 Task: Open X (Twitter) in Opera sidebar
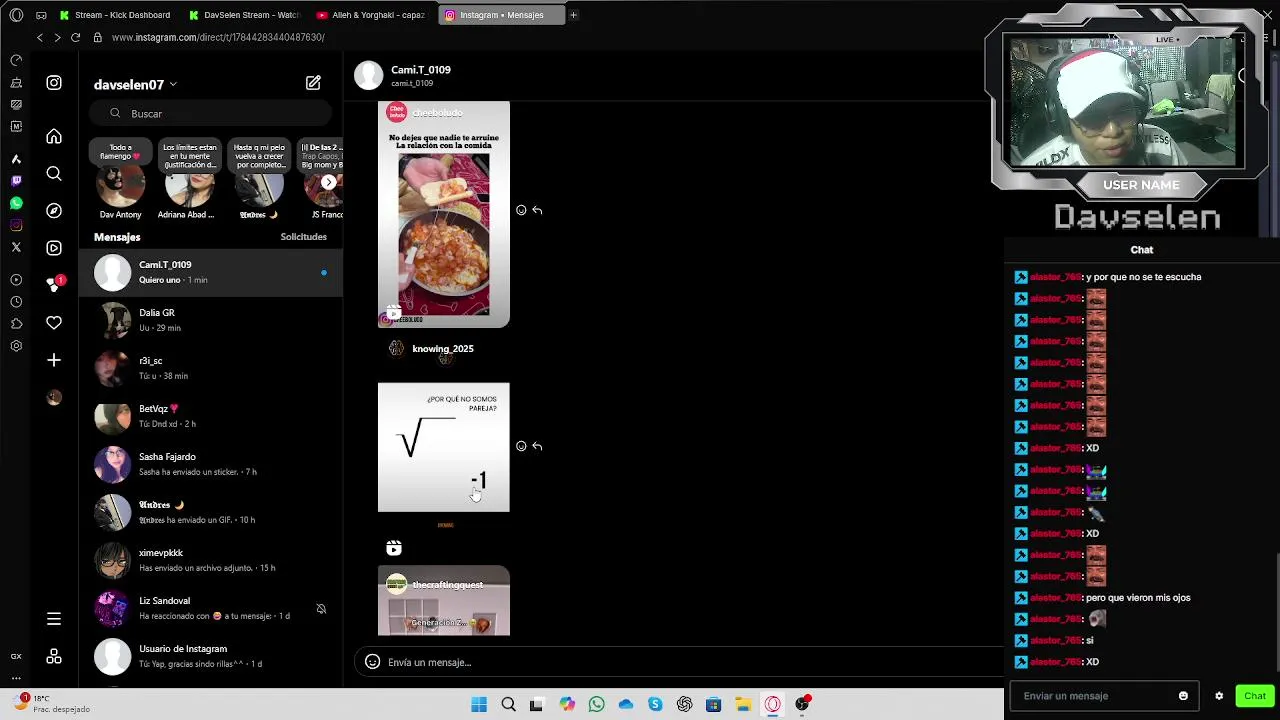[16, 247]
